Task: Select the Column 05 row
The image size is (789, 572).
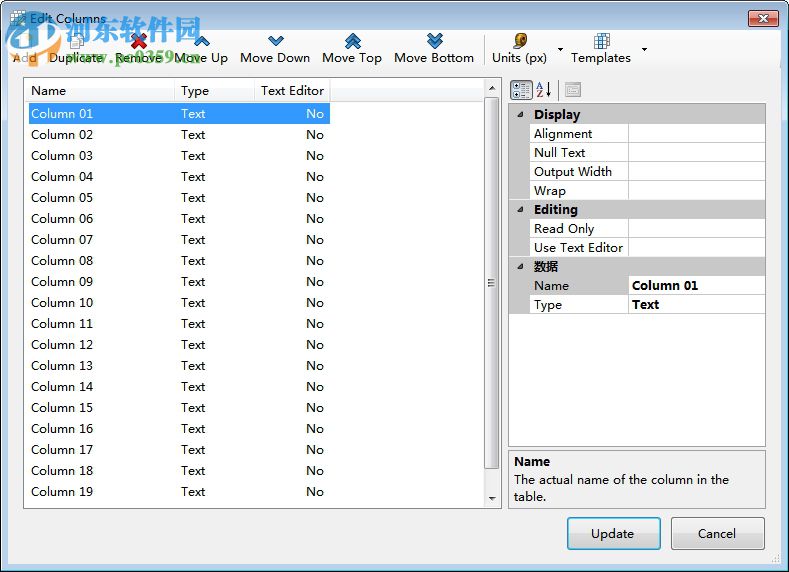Action: pyautogui.click(x=179, y=198)
